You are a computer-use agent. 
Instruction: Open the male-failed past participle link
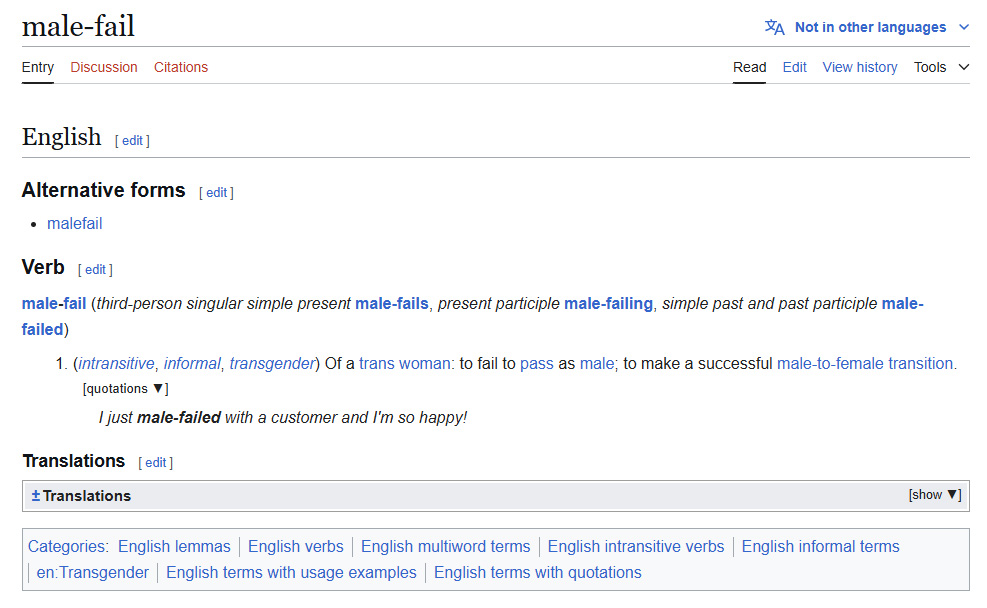(902, 303)
